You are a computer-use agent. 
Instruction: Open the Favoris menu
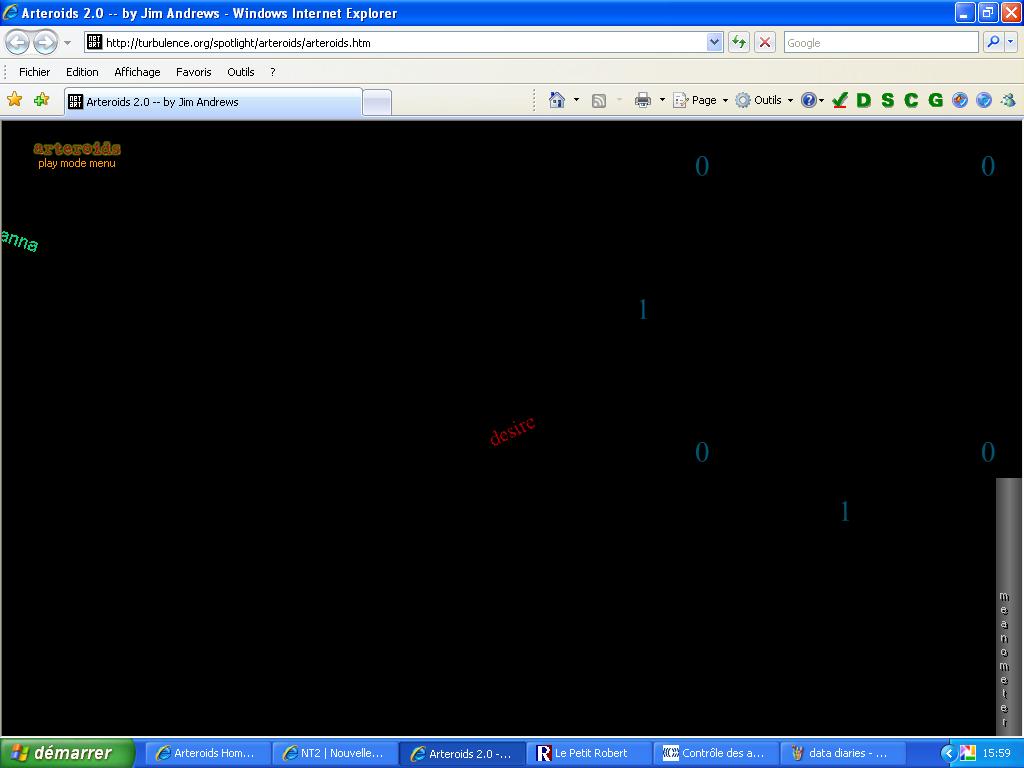[x=193, y=72]
